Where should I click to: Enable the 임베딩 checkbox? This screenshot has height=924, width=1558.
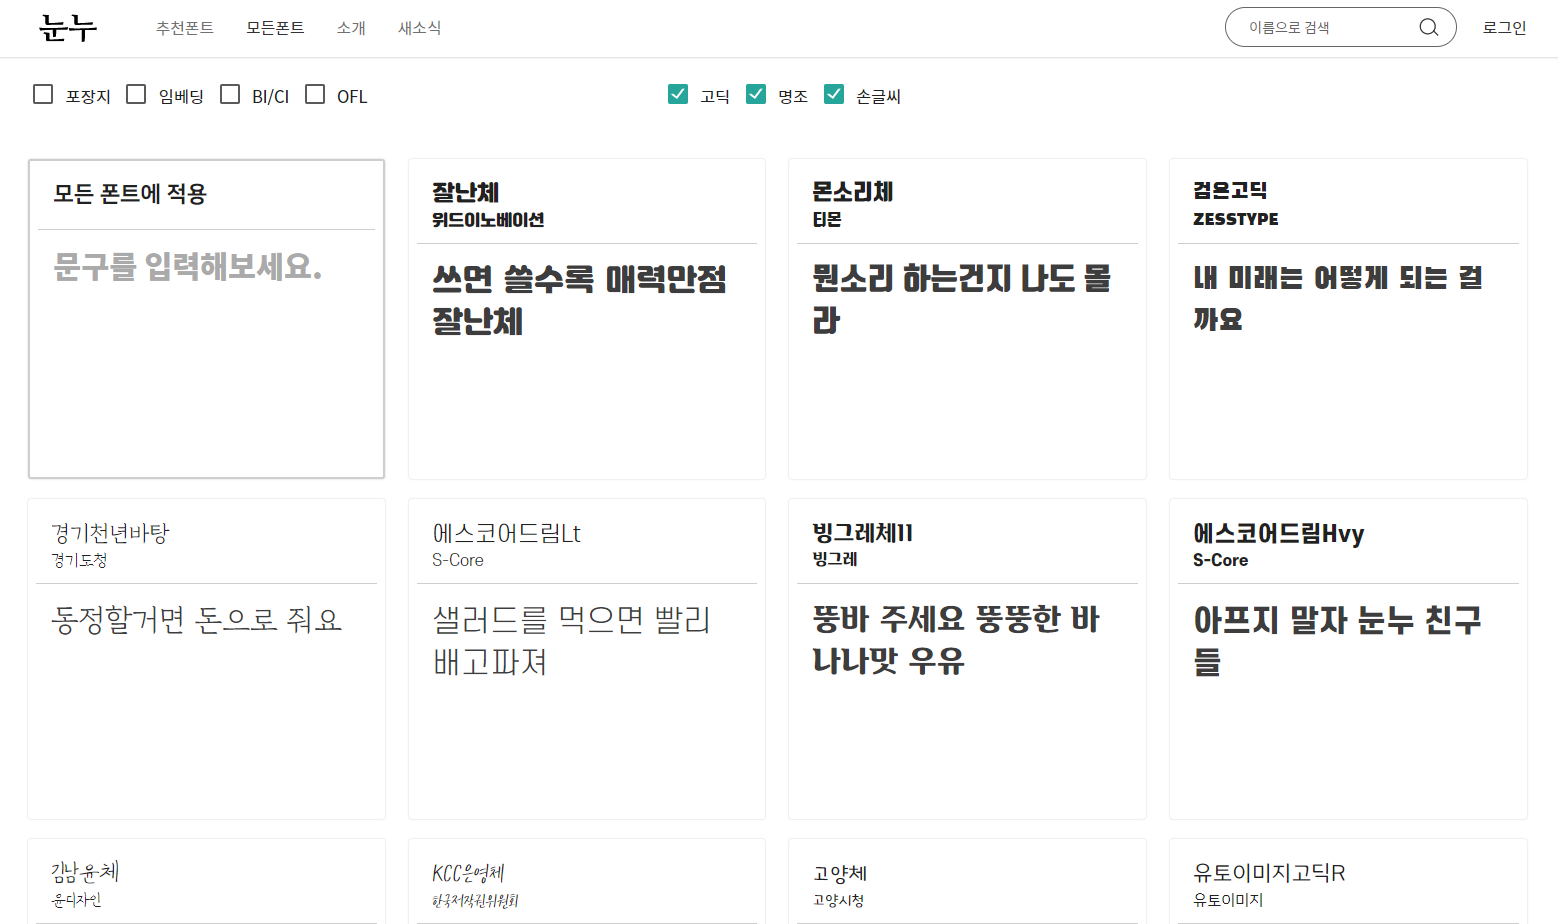click(136, 94)
